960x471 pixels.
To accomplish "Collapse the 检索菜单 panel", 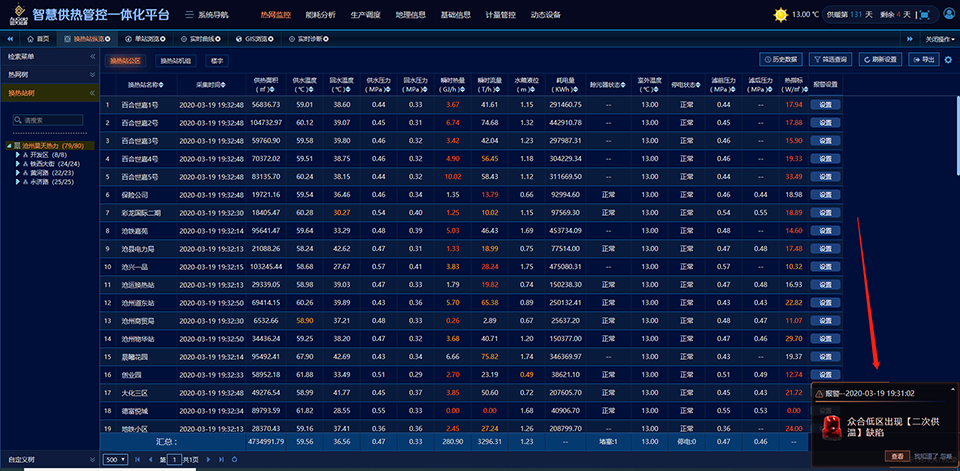I will pos(91,57).
